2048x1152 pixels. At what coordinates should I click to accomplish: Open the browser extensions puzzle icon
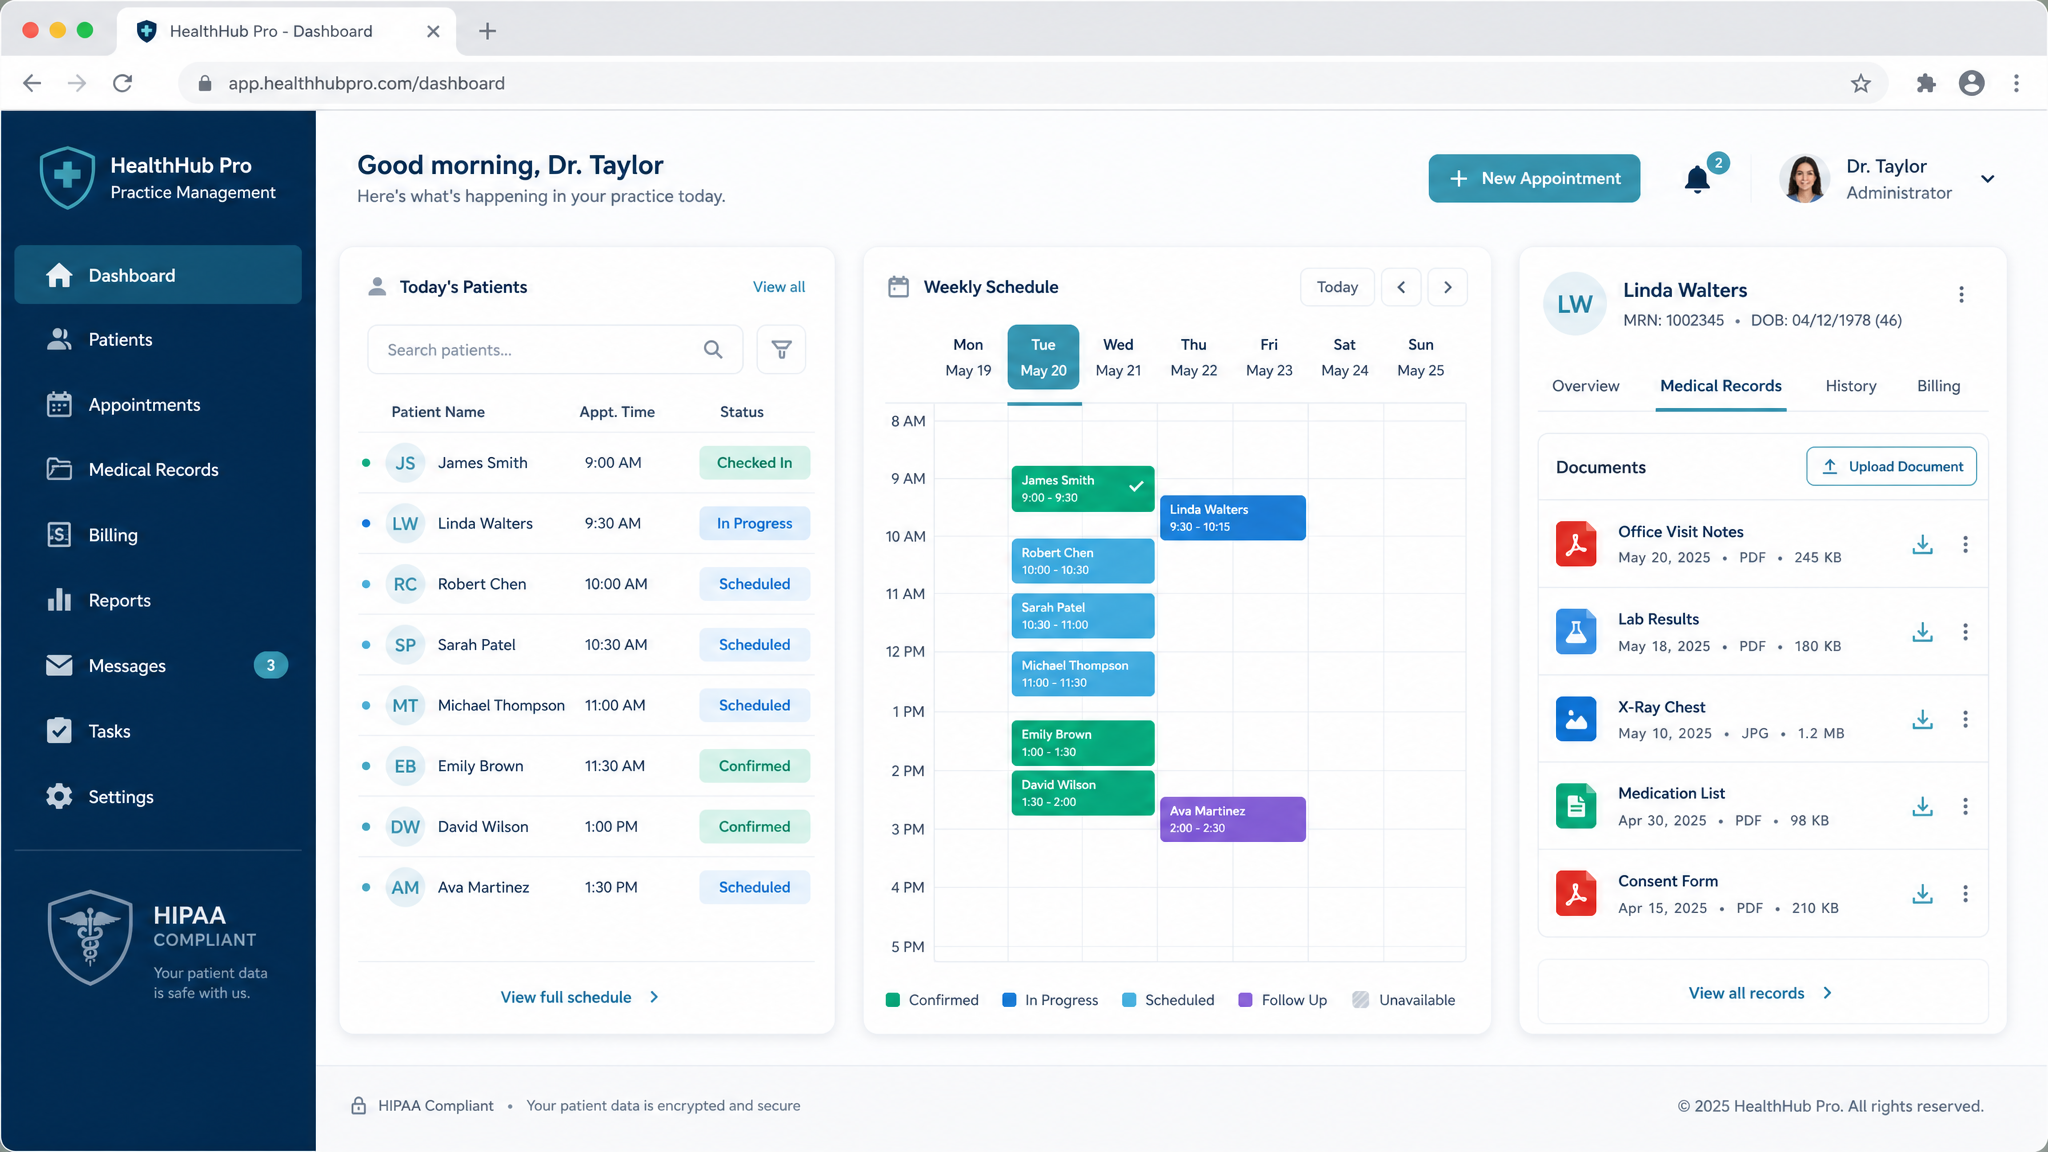pos(1926,83)
